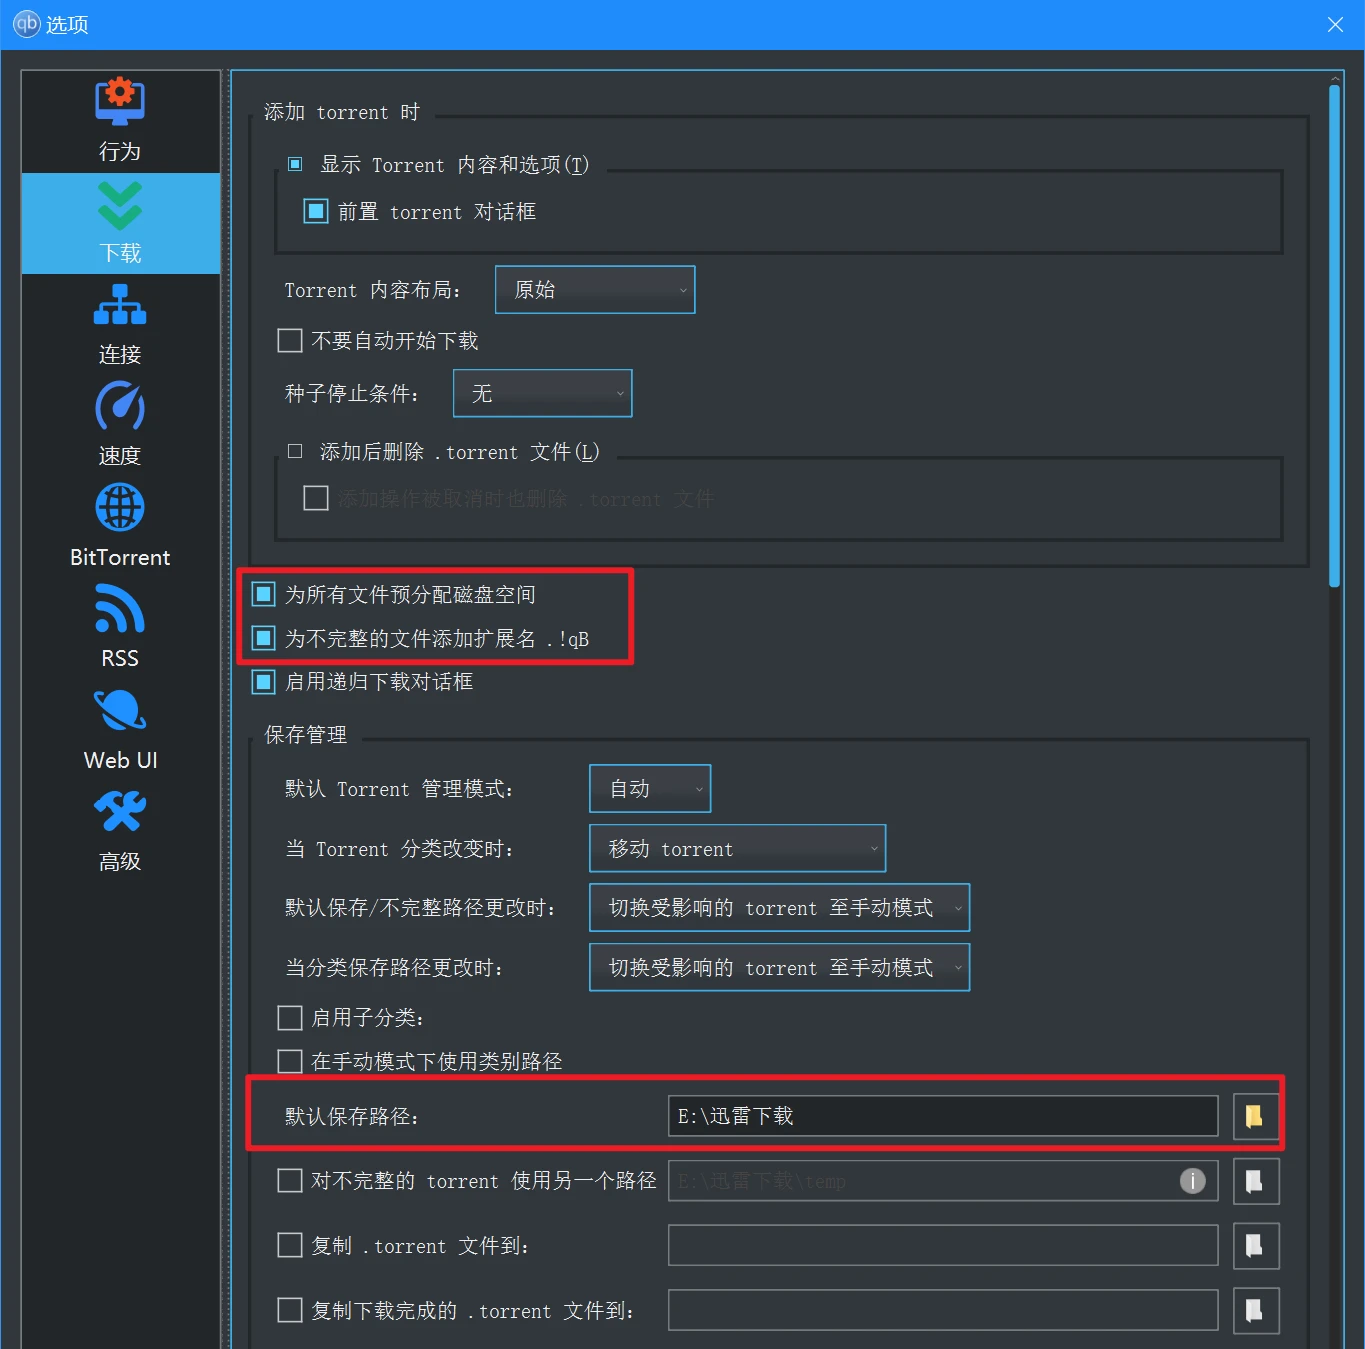Viewport: 1365px width, 1349px height.
Task: Open 种子停止条件 dropdown showing 无
Action: tap(542, 393)
